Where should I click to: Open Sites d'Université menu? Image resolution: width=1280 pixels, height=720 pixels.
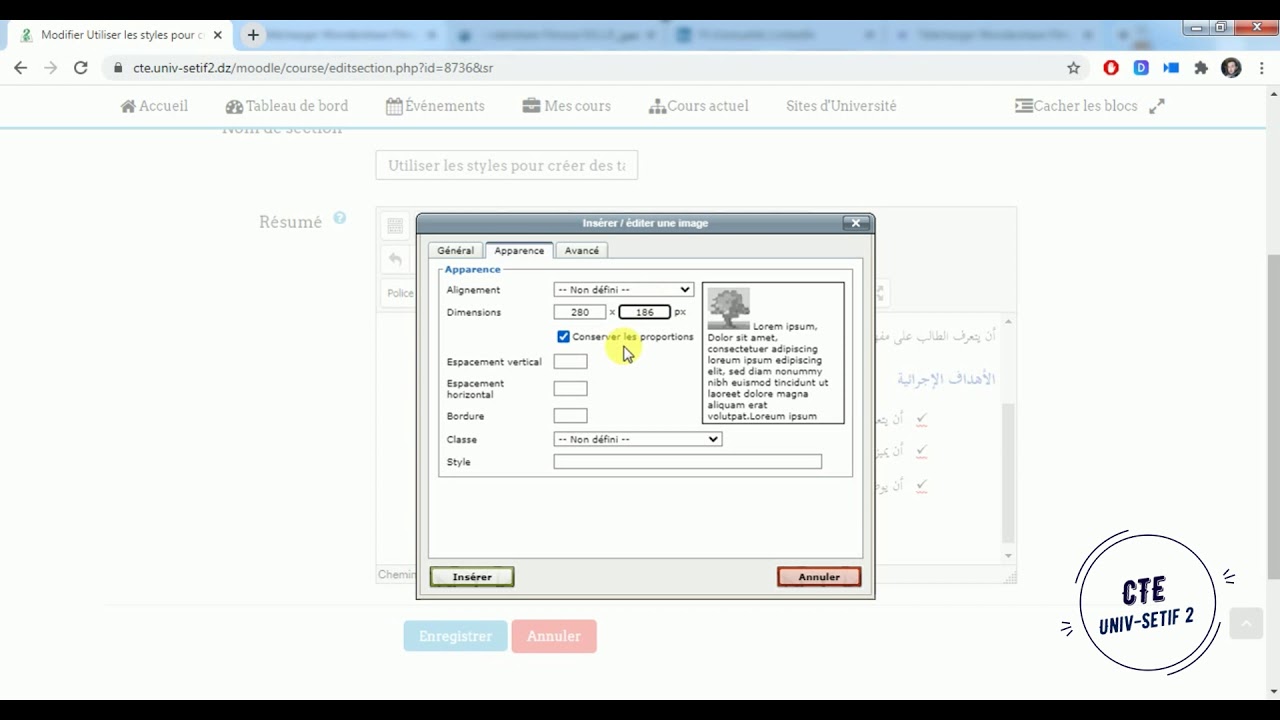click(x=841, y=106)
